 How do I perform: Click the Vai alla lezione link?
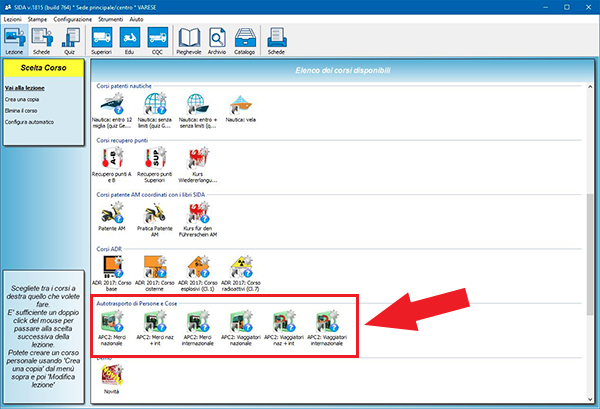click(x=23, y=89)
